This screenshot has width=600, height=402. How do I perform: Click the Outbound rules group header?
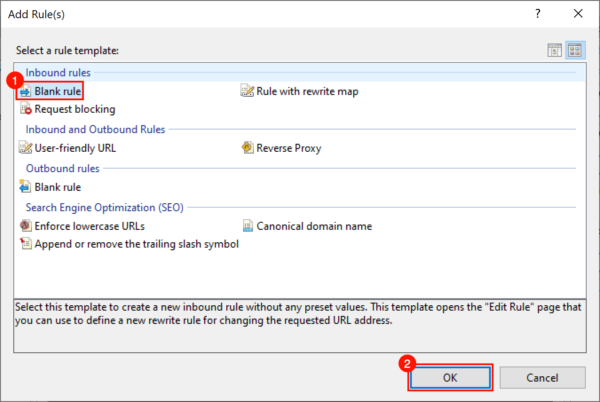tap(64, 167)
